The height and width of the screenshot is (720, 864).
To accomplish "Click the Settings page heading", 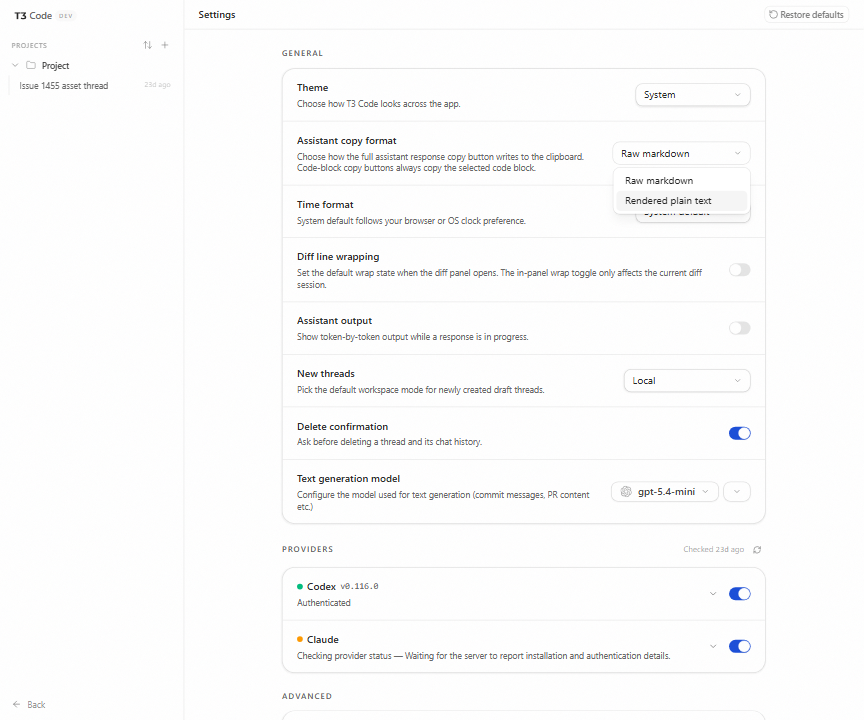I will coord(217,14).
